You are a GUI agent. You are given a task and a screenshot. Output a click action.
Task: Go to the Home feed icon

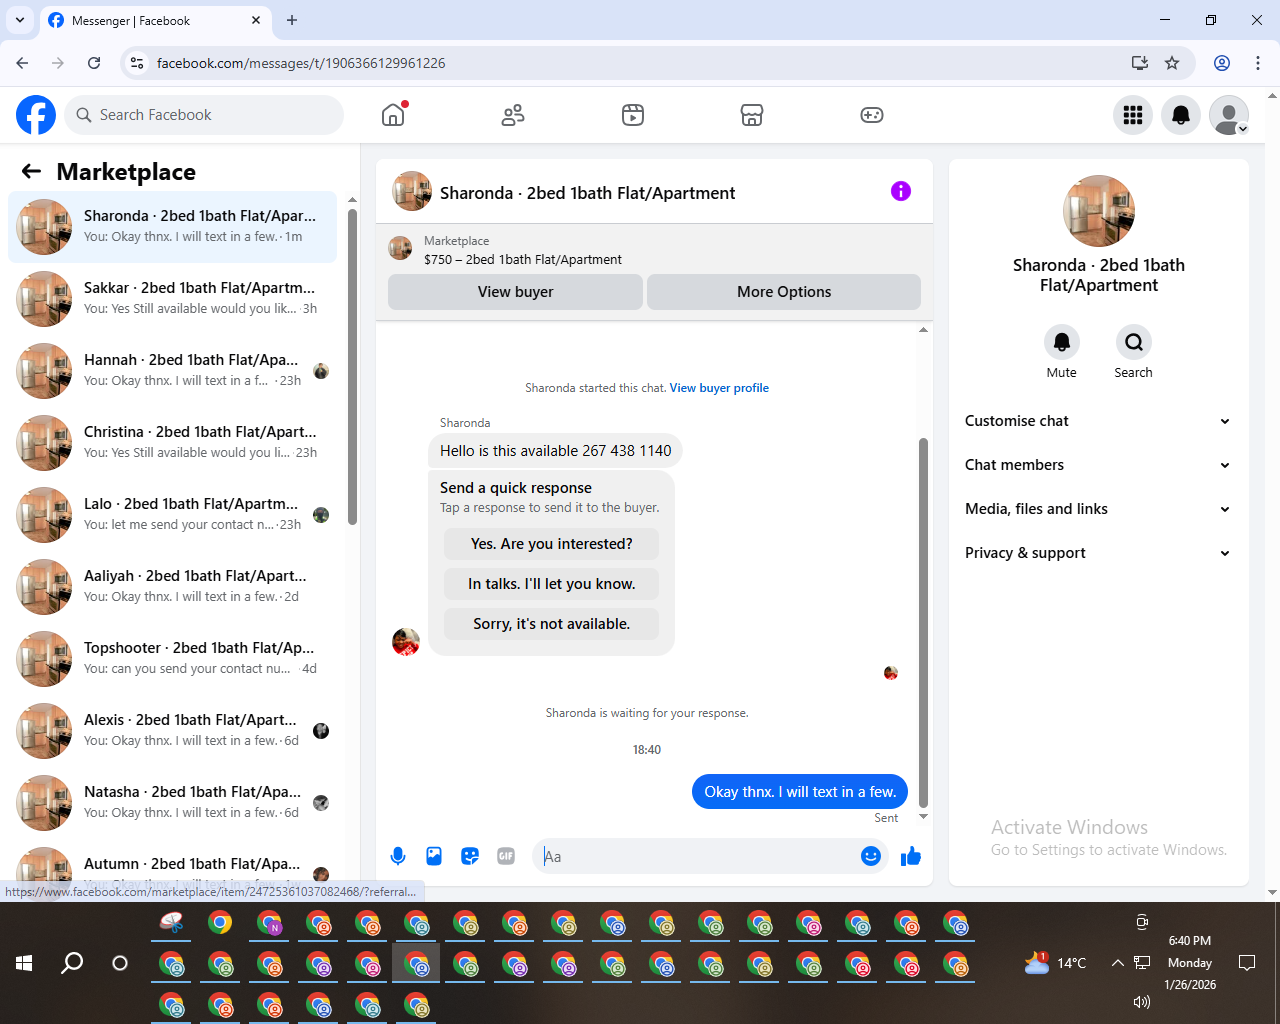pos(393,115)
